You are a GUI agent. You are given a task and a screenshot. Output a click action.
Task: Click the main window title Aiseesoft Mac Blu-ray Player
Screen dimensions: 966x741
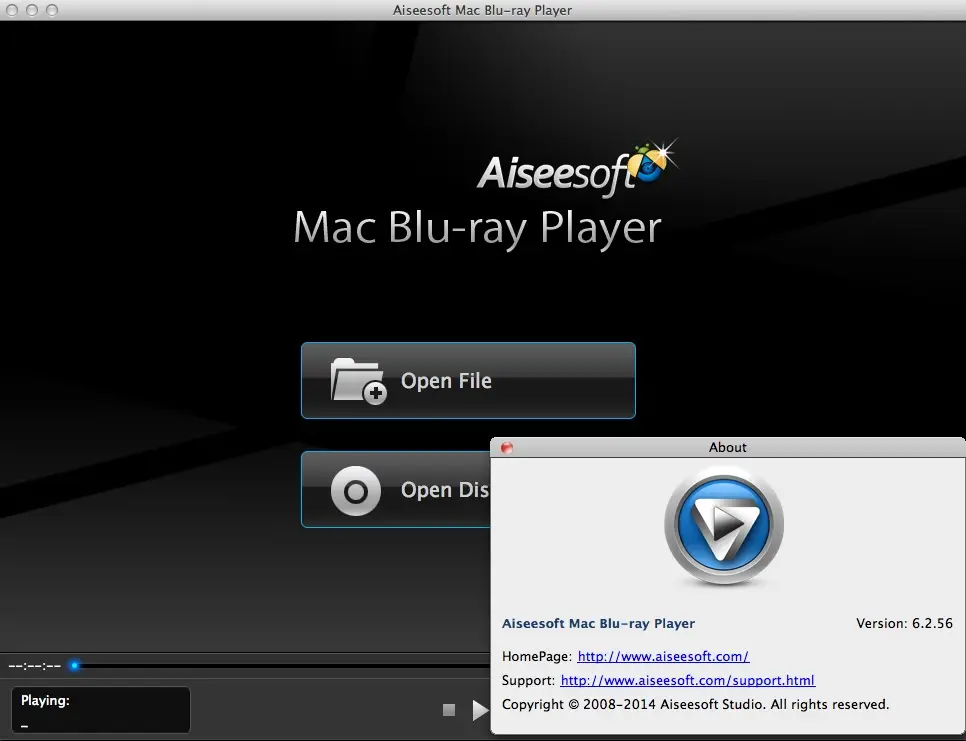pos(482,10)
